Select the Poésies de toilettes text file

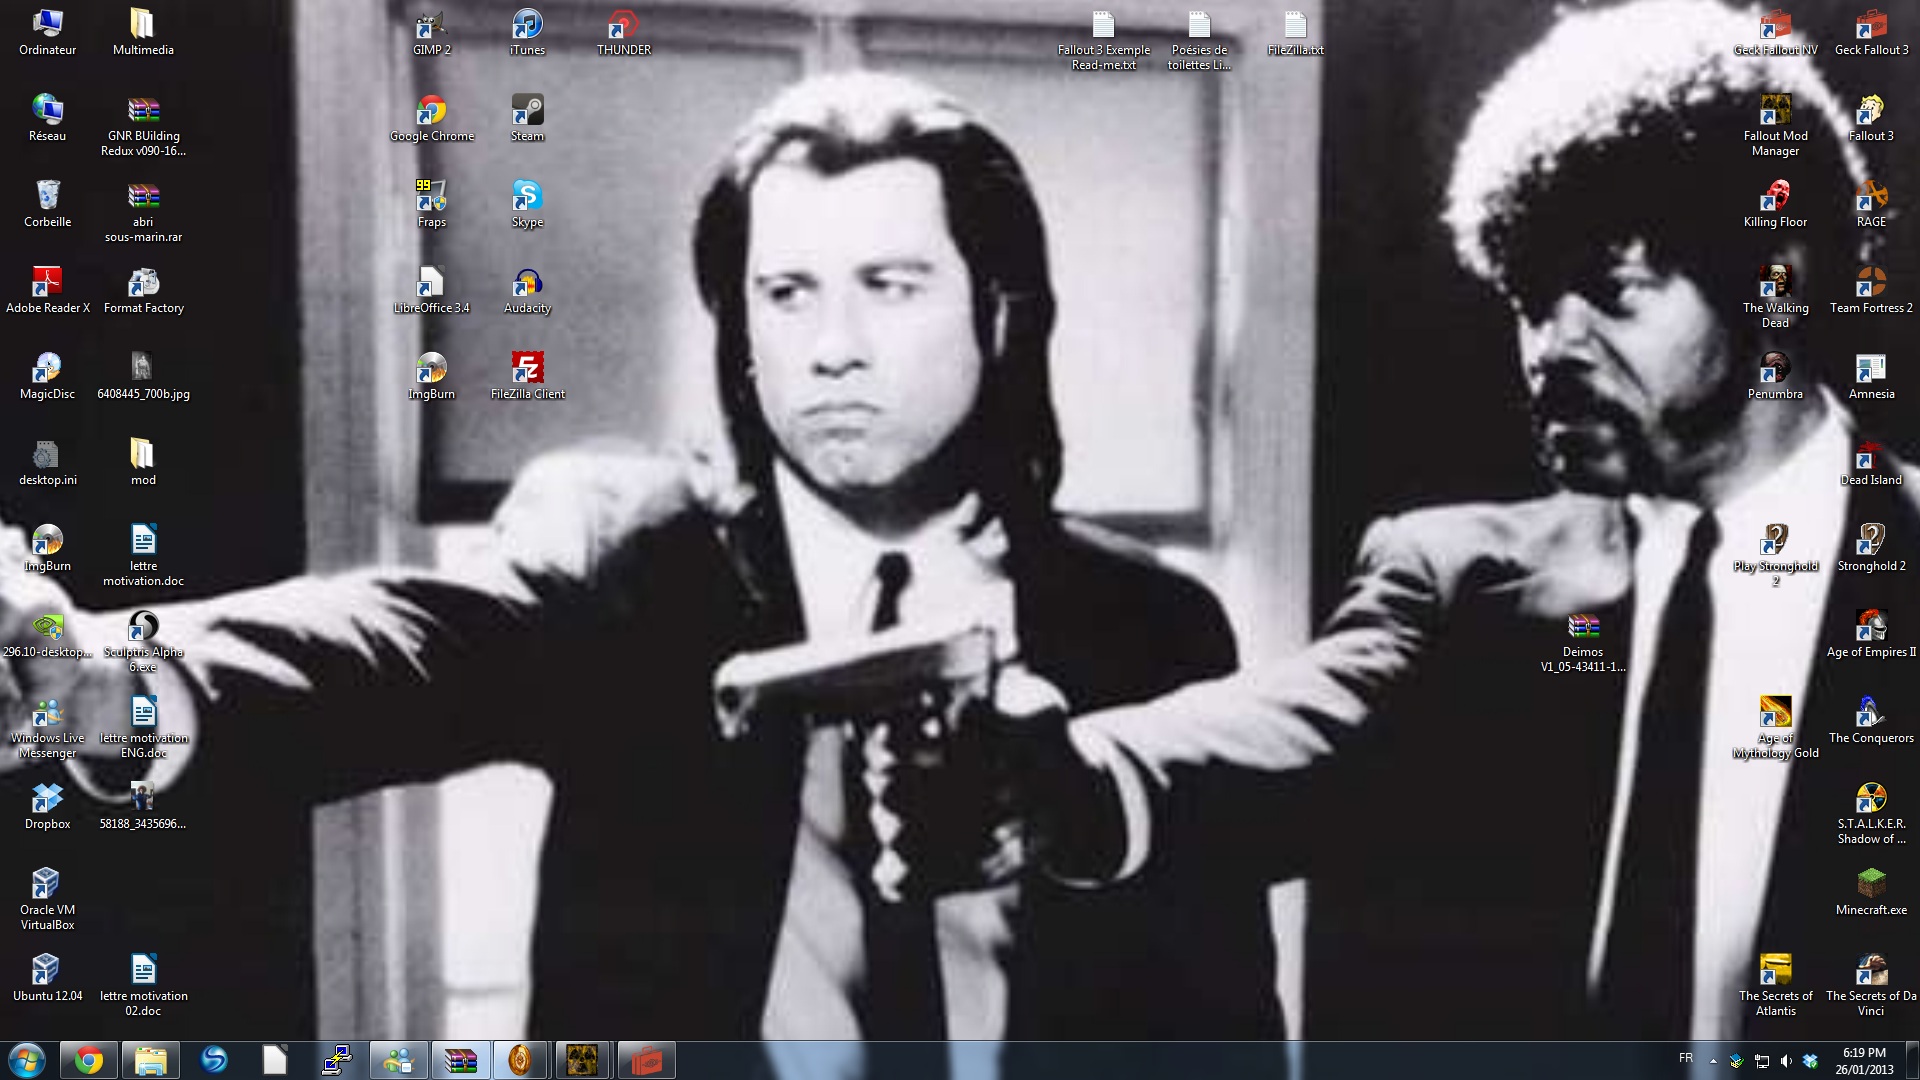coord(1199,39)
